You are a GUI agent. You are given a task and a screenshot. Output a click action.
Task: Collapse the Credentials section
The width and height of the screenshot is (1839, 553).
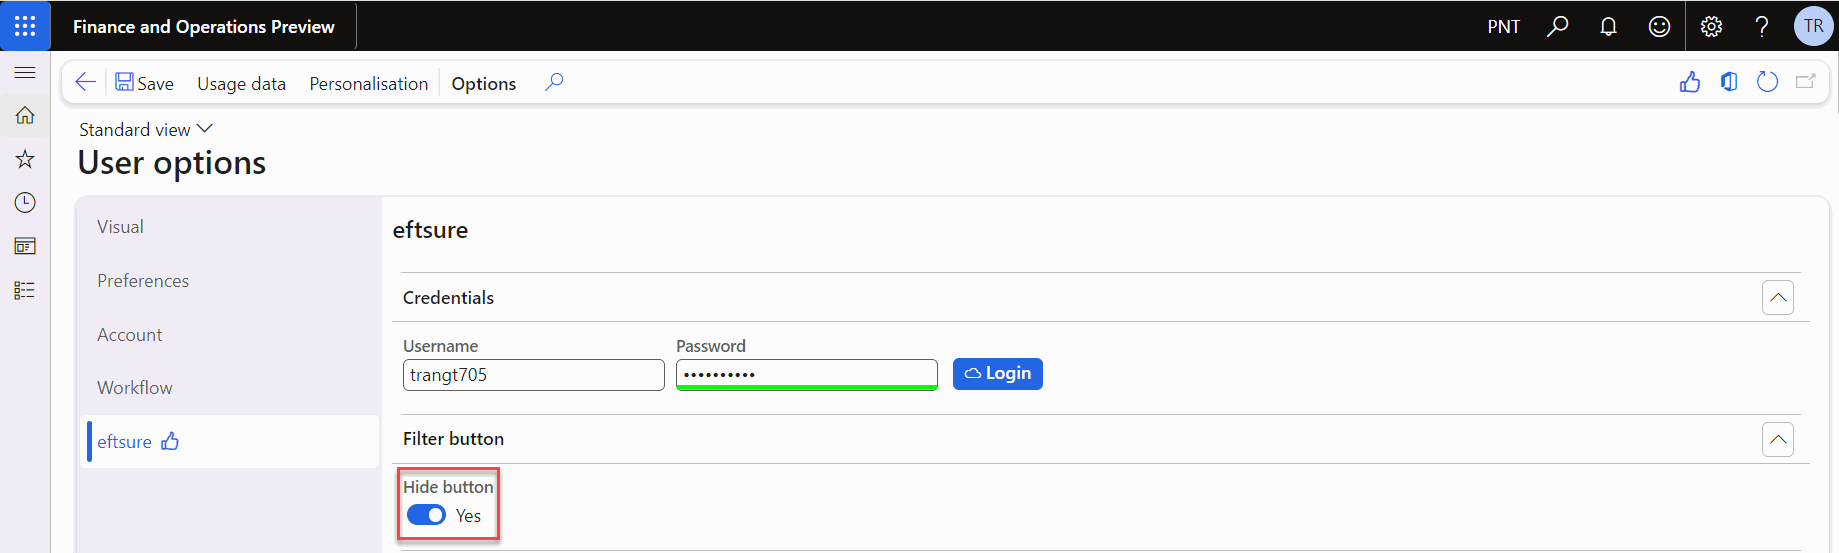click(1777, 297)
